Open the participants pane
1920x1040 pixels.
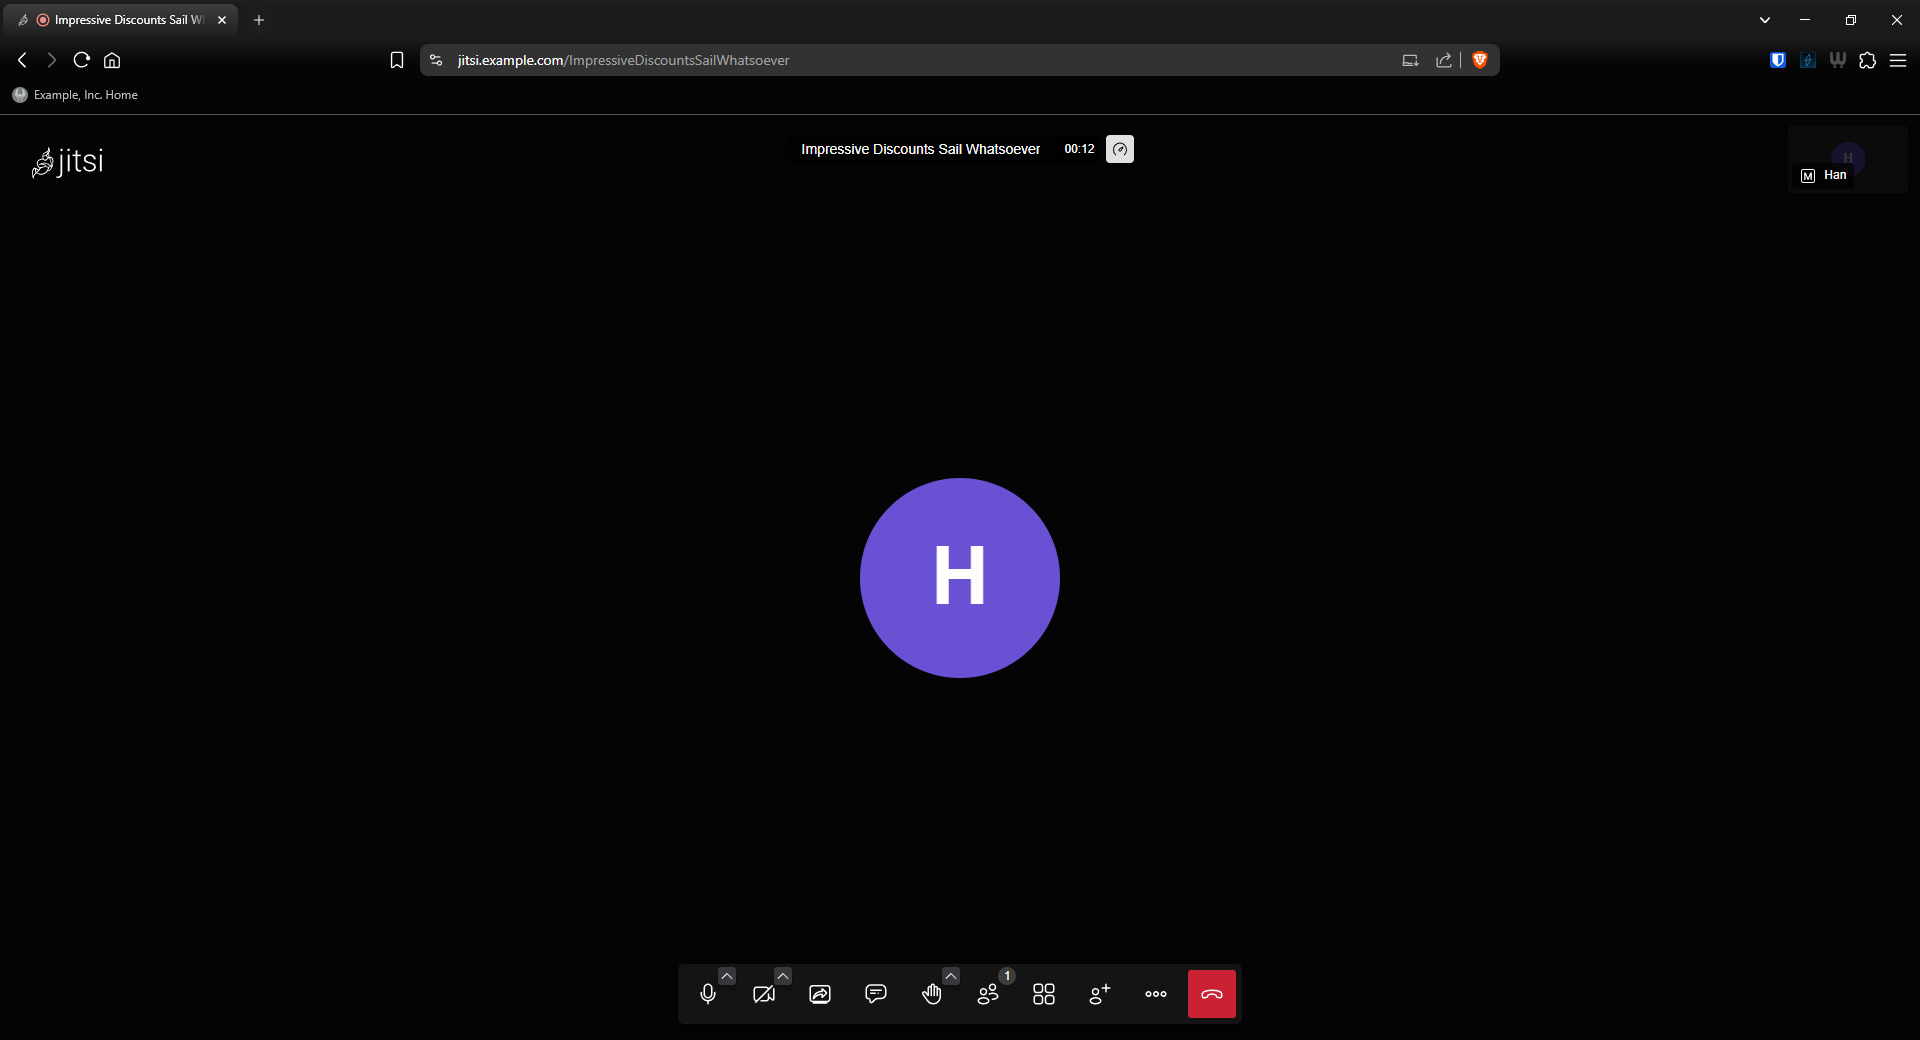pyautogui.click(x=988, y=994)
